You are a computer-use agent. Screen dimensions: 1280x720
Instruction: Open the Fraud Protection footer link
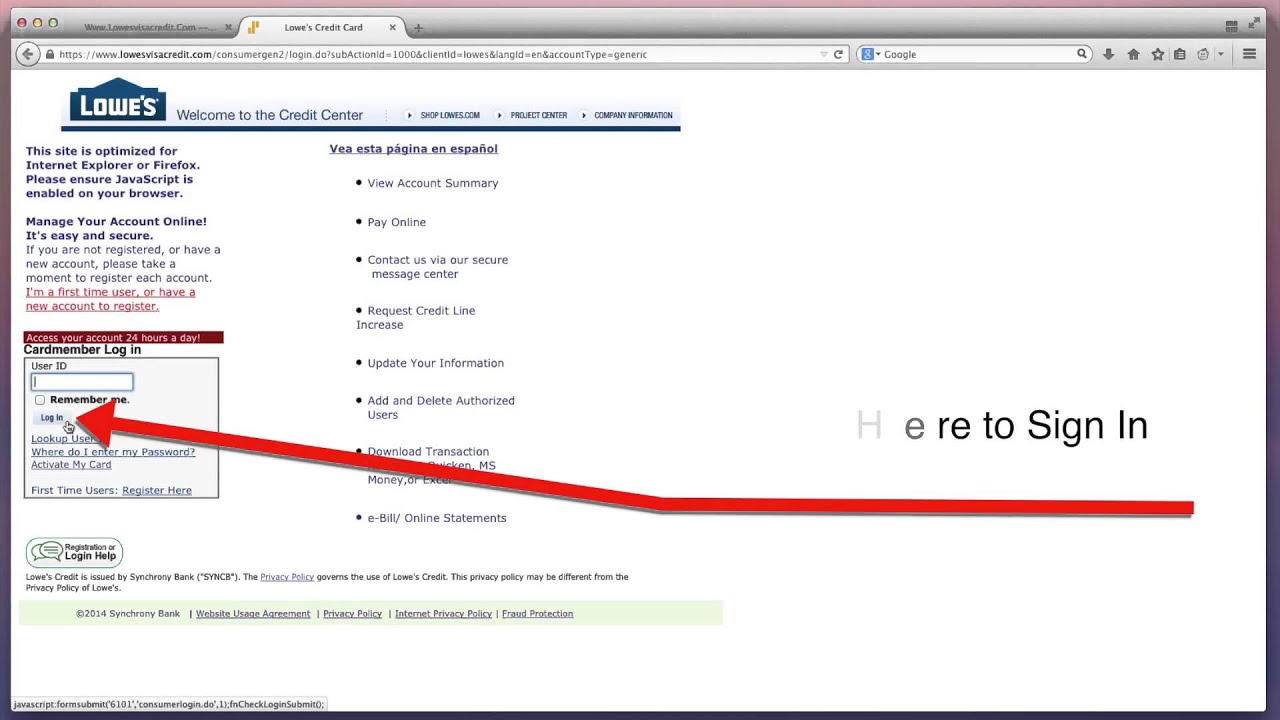[x=537, y=614]
